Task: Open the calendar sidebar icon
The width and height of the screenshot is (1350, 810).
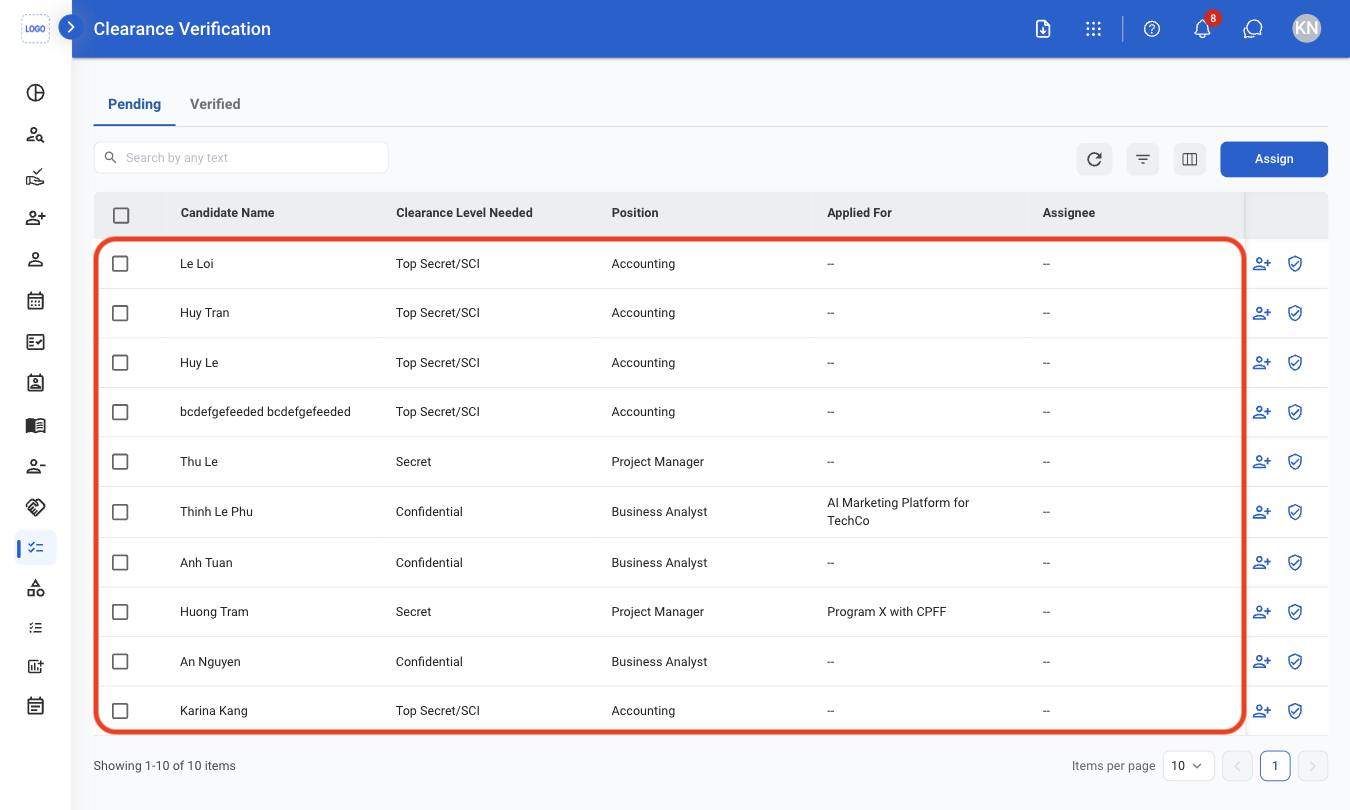Action: point(35,300)
